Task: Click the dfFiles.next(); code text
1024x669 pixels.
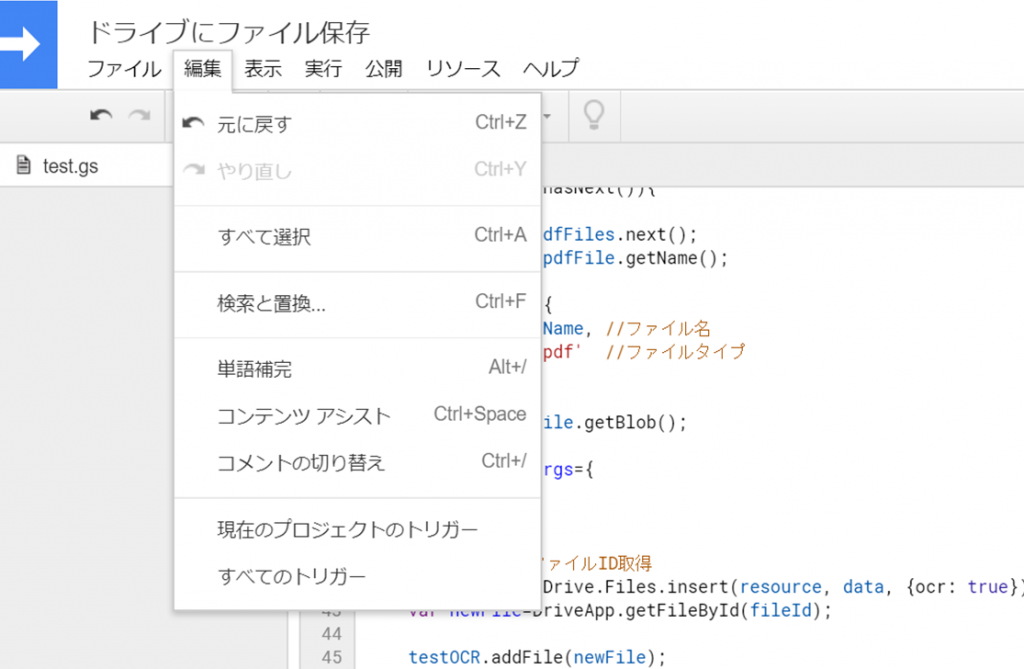Action: pyautogui.click(x=620, y=235)
